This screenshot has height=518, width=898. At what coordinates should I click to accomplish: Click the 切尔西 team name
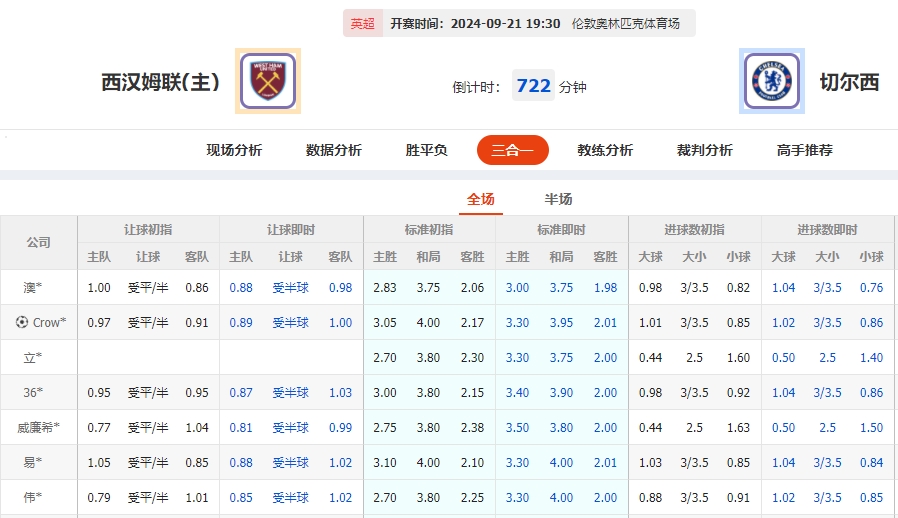coord(849,82)
